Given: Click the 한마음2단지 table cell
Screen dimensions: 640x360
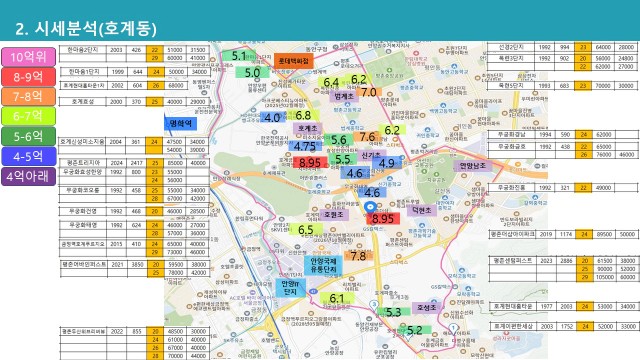Looking at the screenshot, I should pos(83,50).
